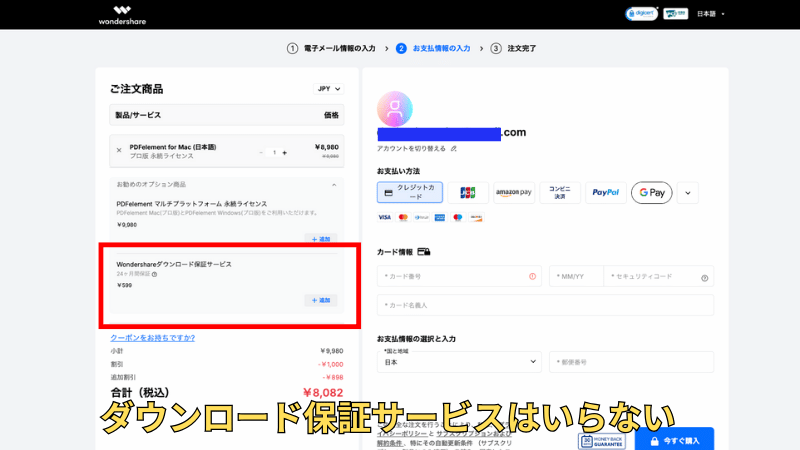This screenshot has height=450, width=800.
Task: Focus the セキュリティコード field
Action: pyautogui.click(x=659, y=277)
